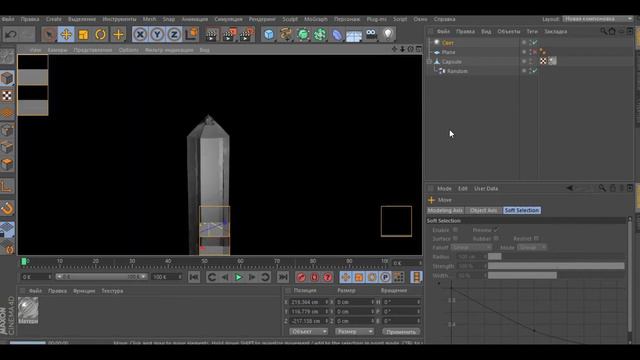Toggle the Preview checkbox
The width and height of the screenshot is (640, 360).
496,230
